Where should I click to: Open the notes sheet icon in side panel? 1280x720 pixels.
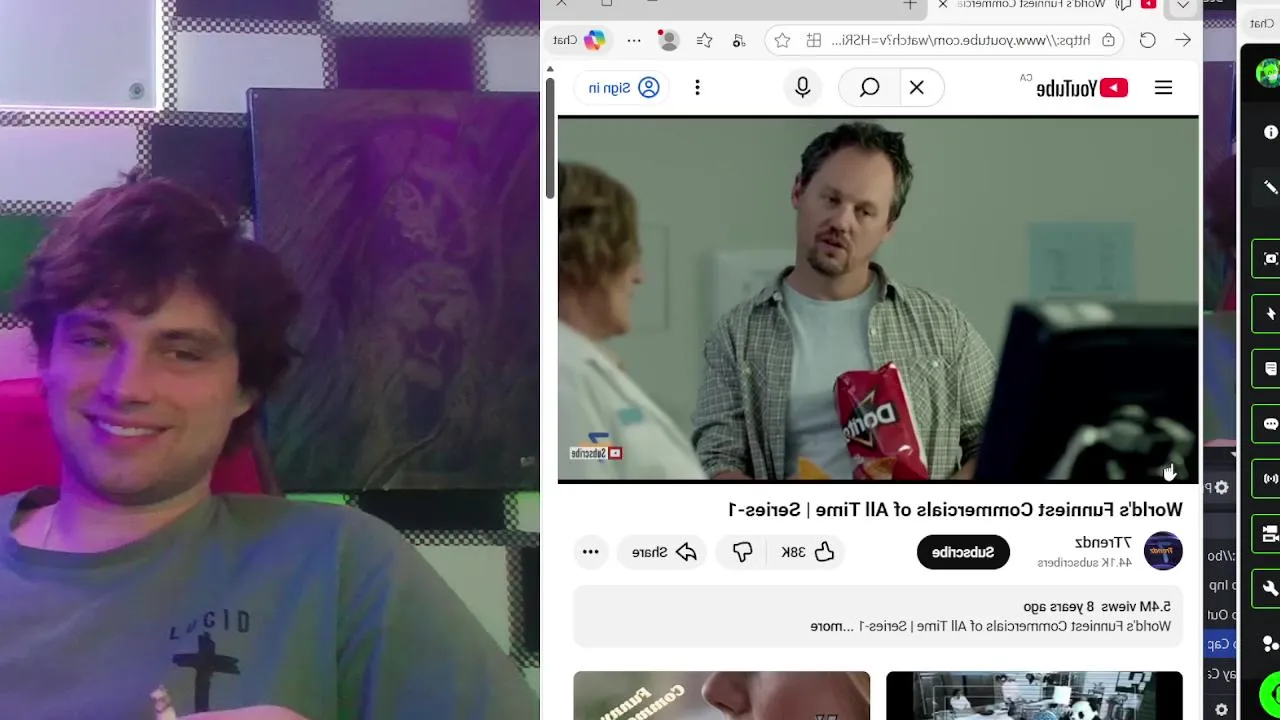tap(1270, 369)
